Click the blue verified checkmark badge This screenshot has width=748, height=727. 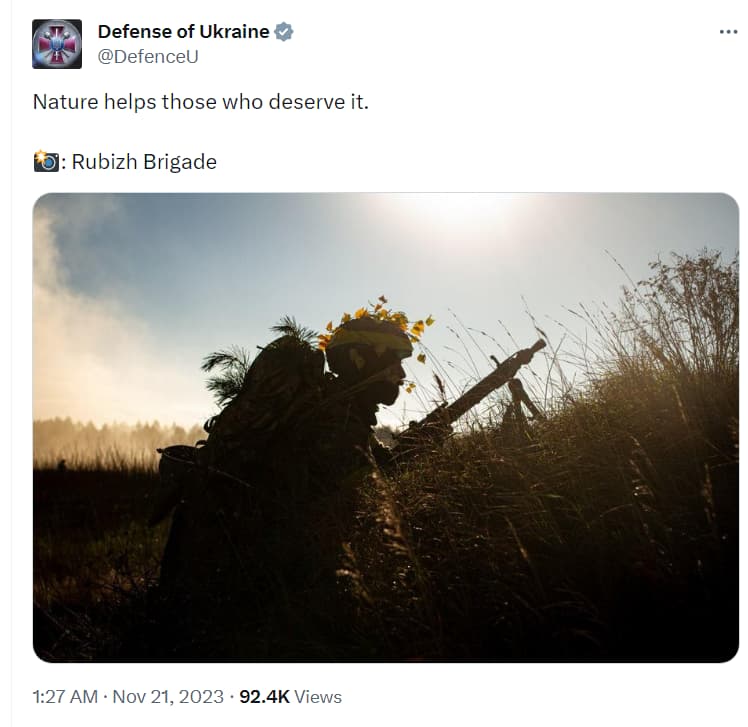284,32
